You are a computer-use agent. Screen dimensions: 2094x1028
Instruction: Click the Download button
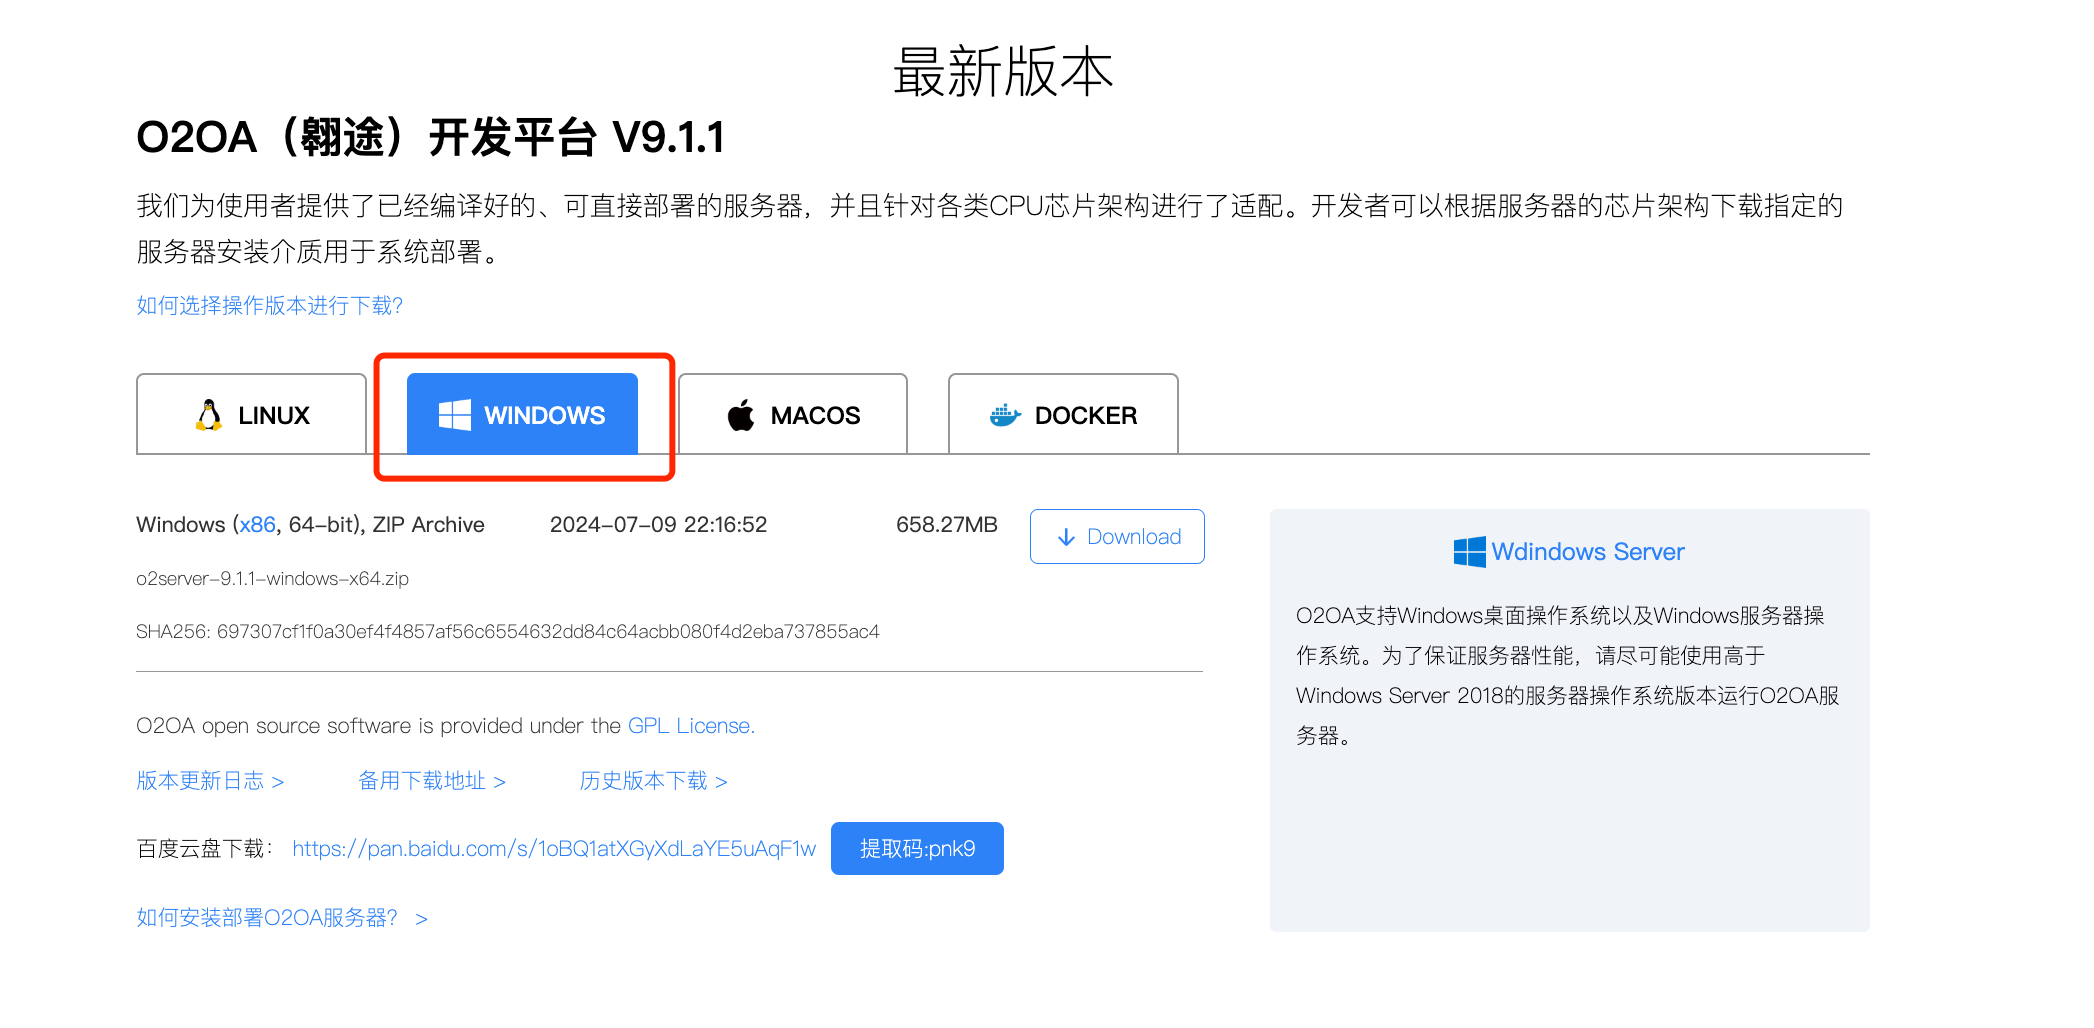tap(1117, 536)
